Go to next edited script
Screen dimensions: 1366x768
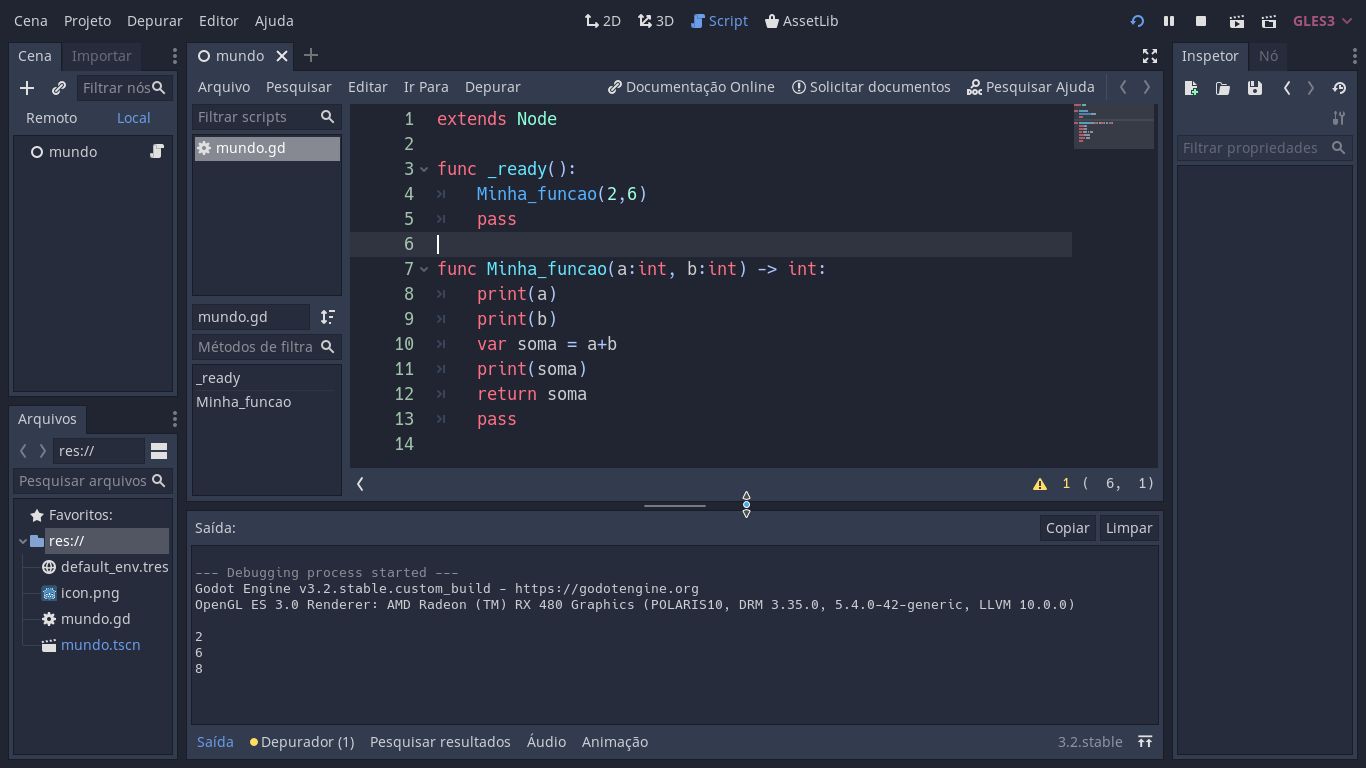pos(1147,87)
